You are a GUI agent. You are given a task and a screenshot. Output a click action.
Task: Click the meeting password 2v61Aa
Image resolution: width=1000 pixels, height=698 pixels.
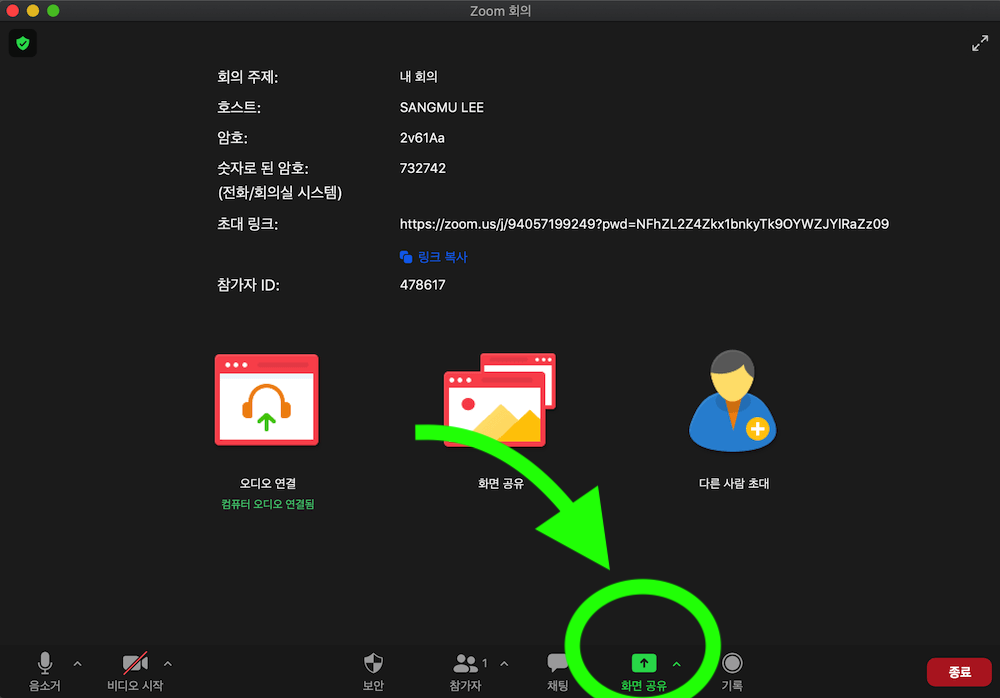coord(422,138)
